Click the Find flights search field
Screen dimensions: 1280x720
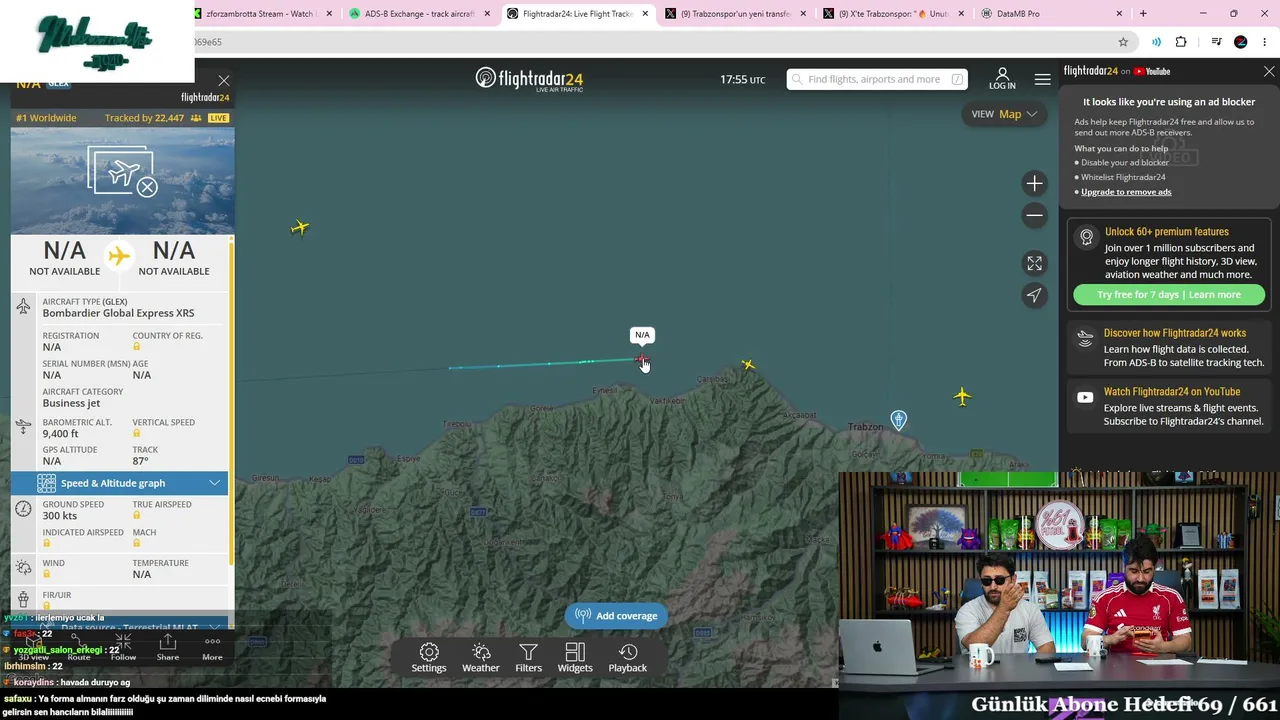pos(877,79)
